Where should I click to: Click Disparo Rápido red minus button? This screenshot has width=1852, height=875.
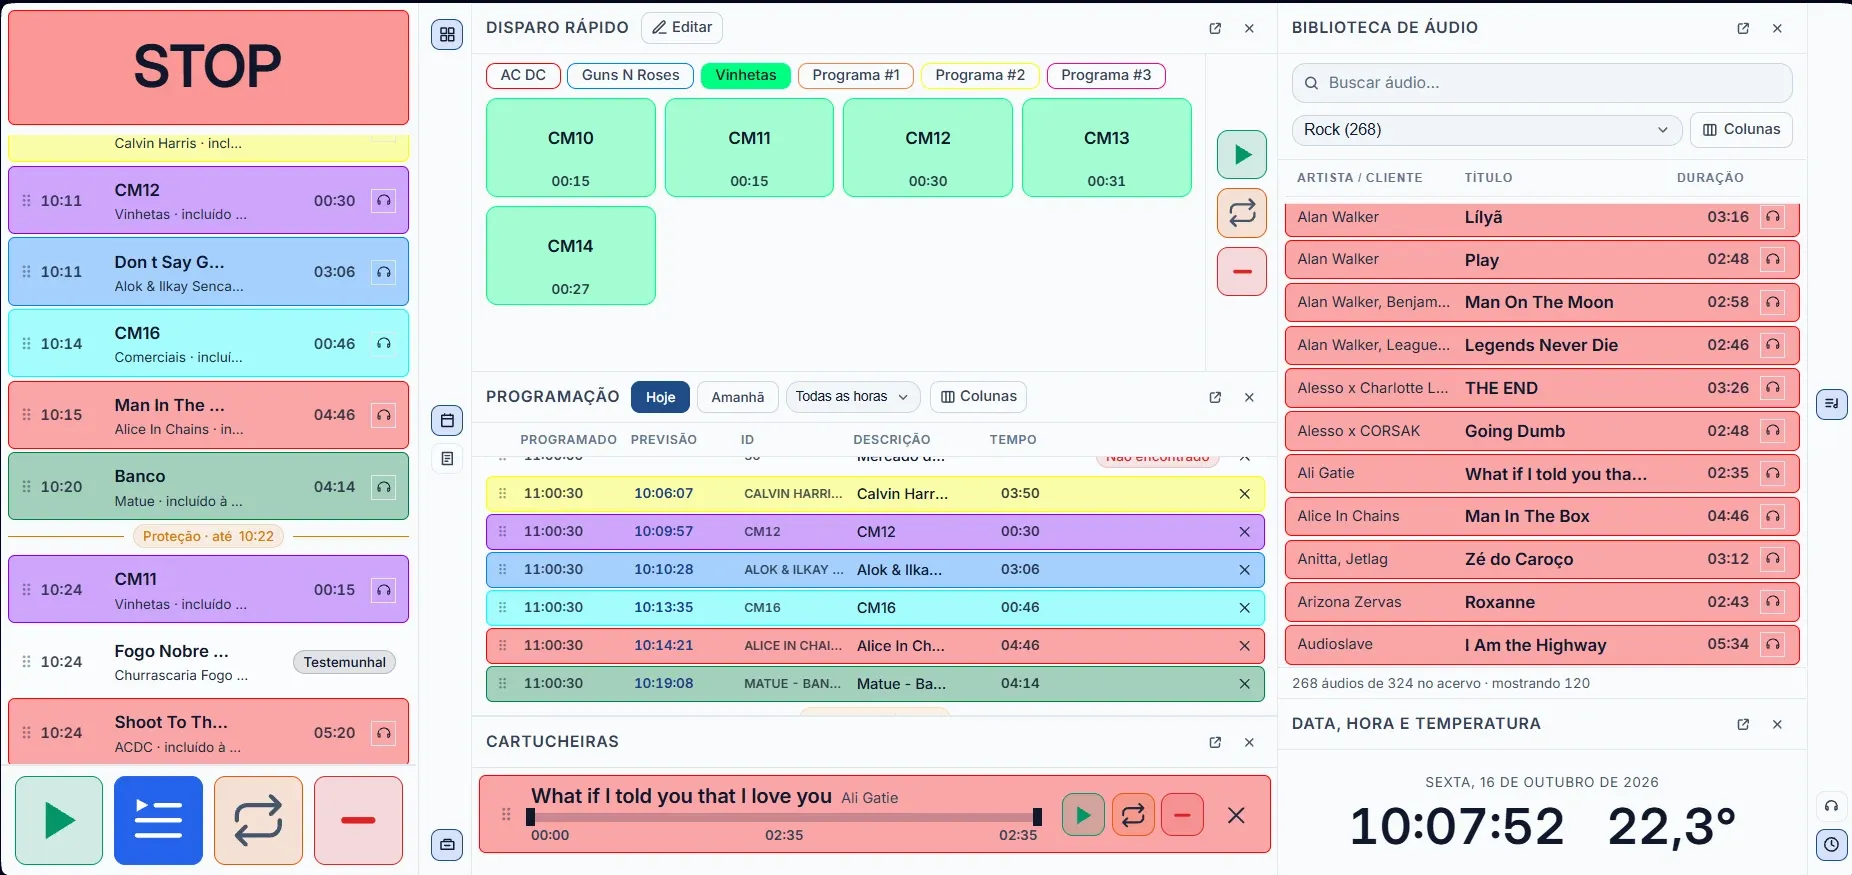1242,271
